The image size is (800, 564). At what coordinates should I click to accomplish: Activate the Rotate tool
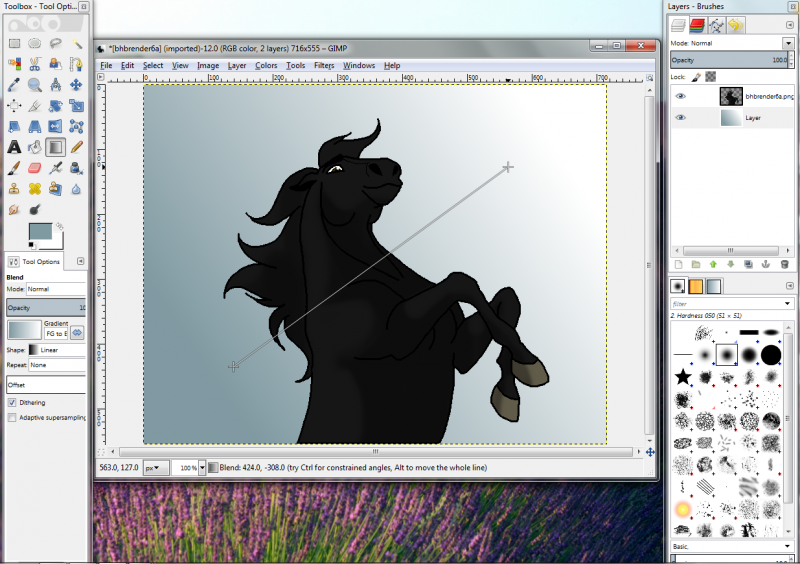[56, 106]
